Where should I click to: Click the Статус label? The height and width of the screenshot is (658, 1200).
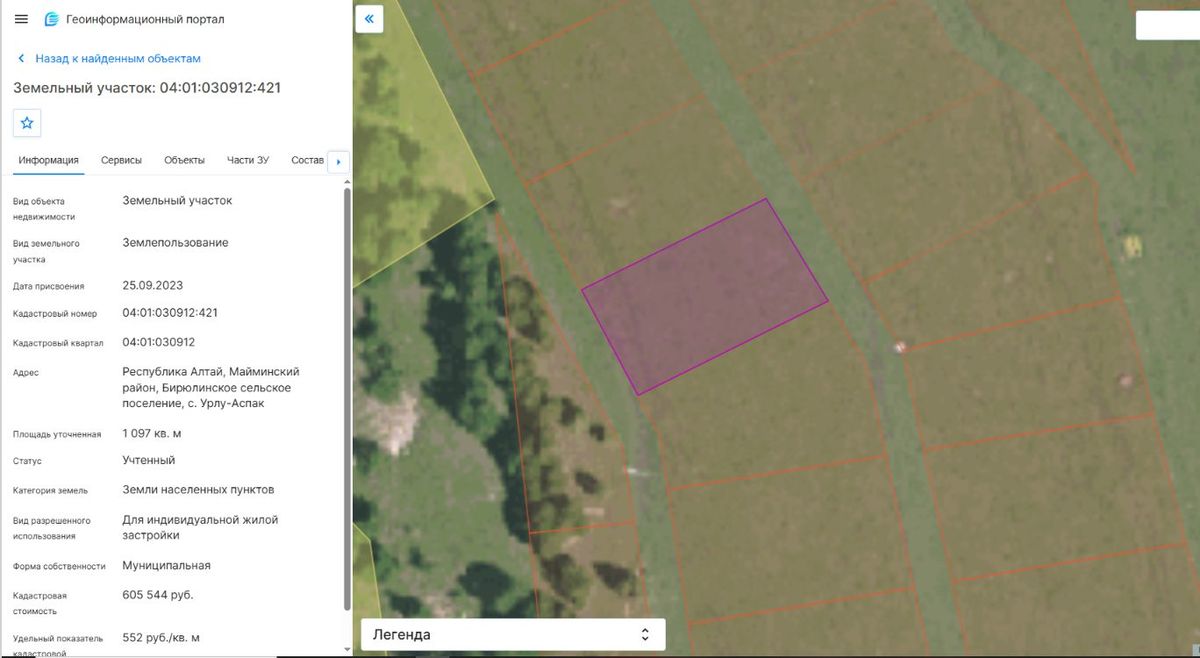28,461
